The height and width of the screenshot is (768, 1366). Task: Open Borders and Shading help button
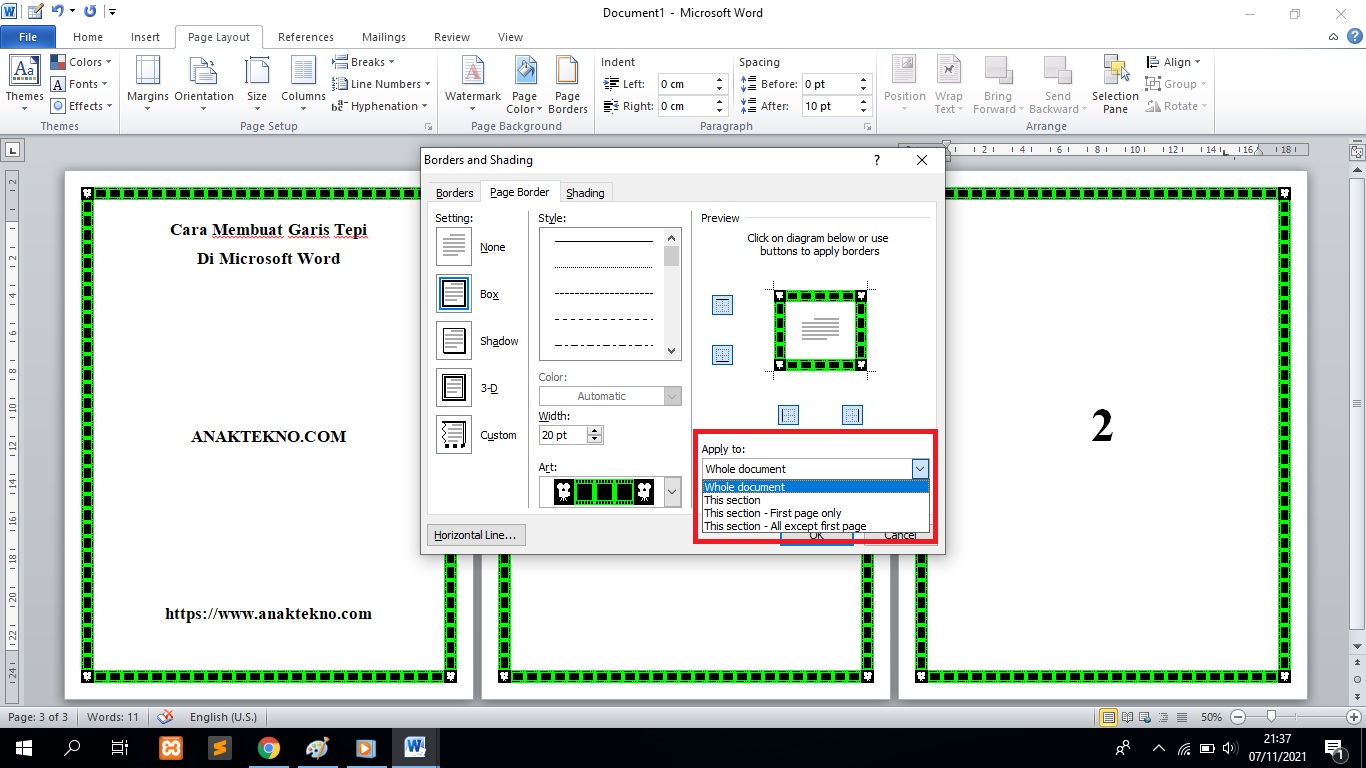[x=877, y=160]
